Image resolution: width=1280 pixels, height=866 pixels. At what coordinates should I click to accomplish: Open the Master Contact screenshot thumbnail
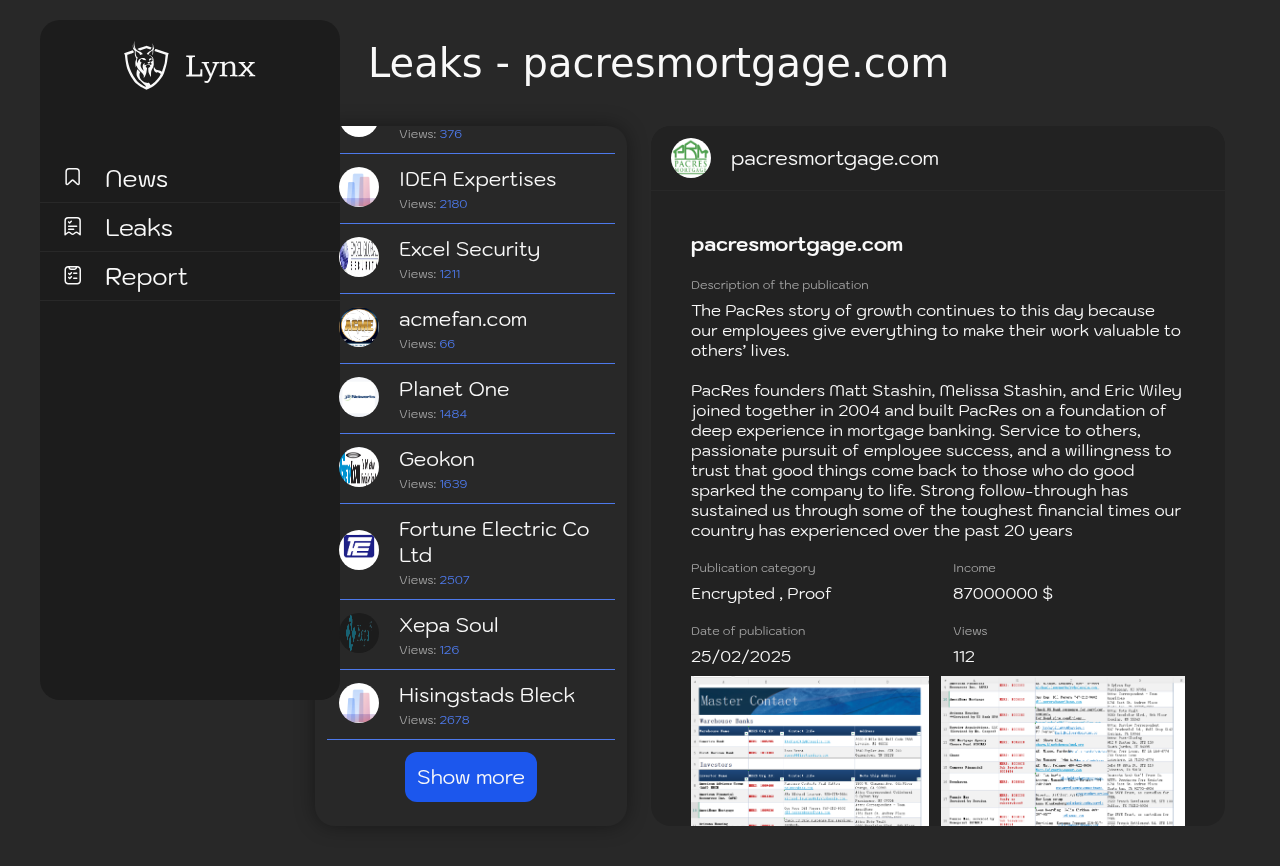(x=810, y=751)
